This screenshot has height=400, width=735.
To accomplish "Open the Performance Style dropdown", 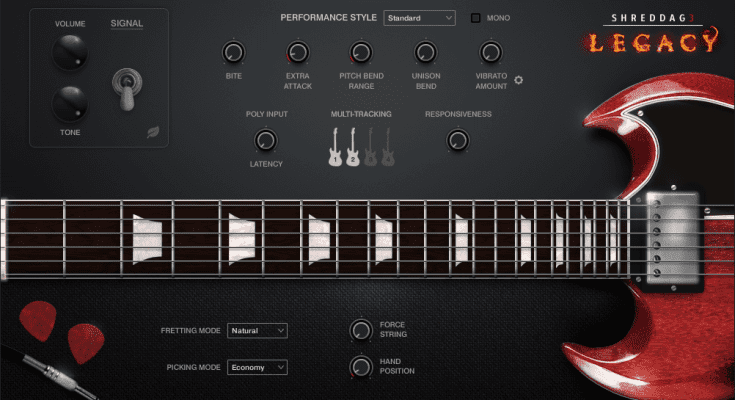I will tap(418, 18).
